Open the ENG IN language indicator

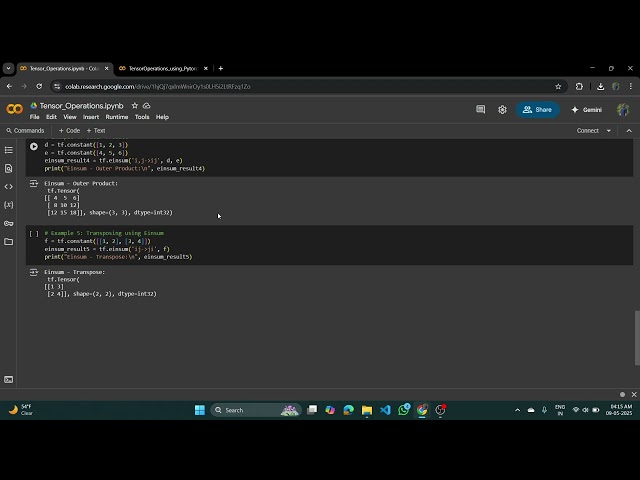point(560,410)
